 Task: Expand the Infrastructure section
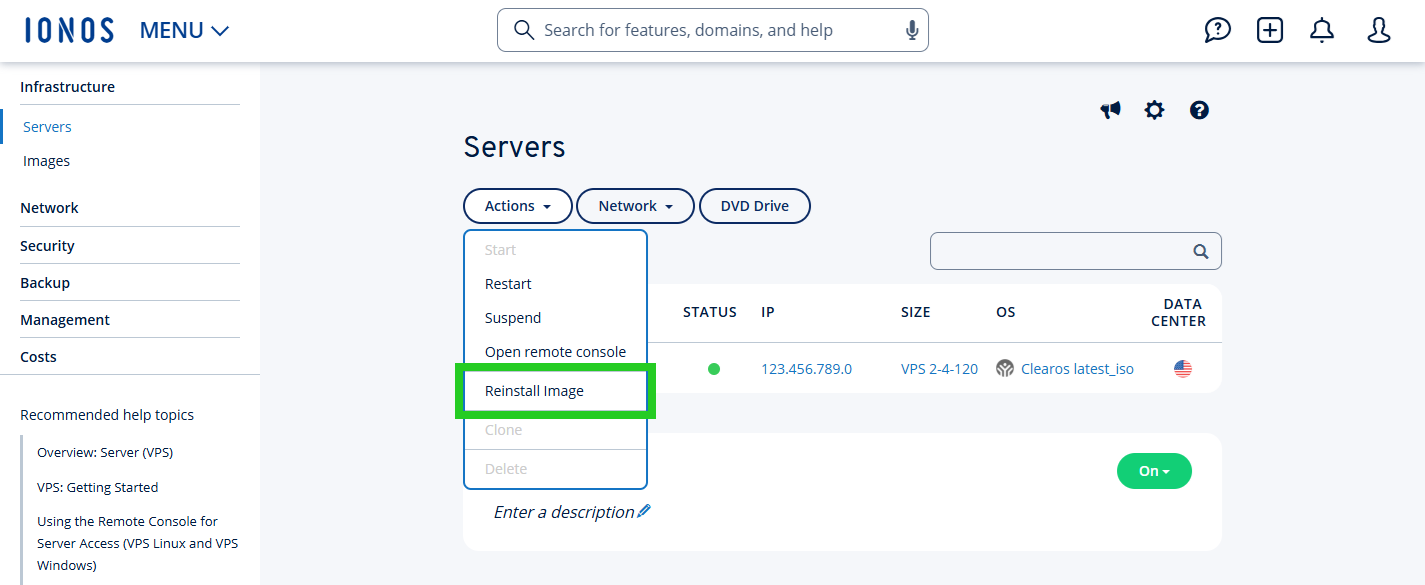click(x=67, y=87)
